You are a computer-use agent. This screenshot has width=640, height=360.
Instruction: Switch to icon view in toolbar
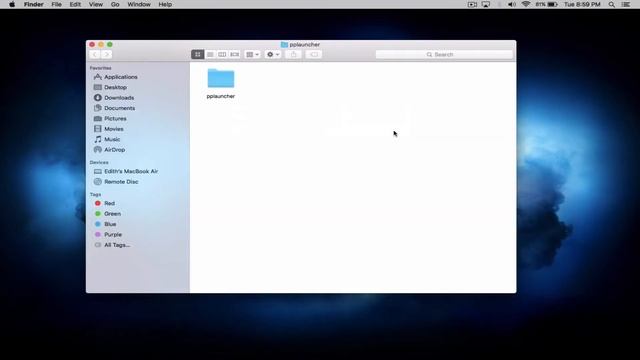(x=198, y=54)
